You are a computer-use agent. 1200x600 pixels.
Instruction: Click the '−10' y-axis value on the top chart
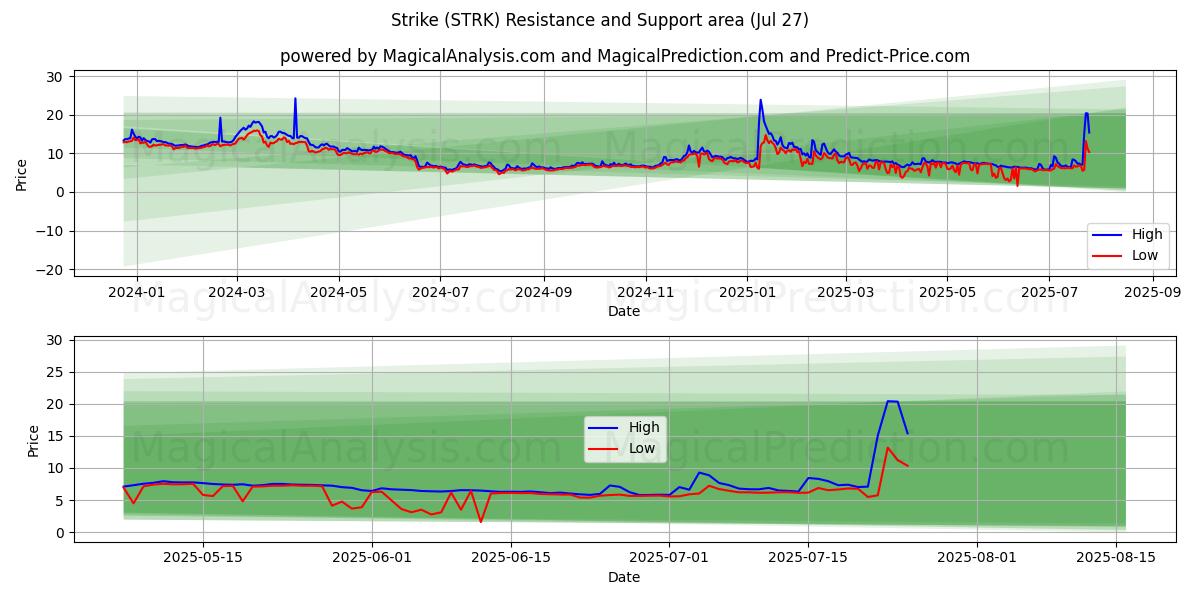click(x=52, y=231)
